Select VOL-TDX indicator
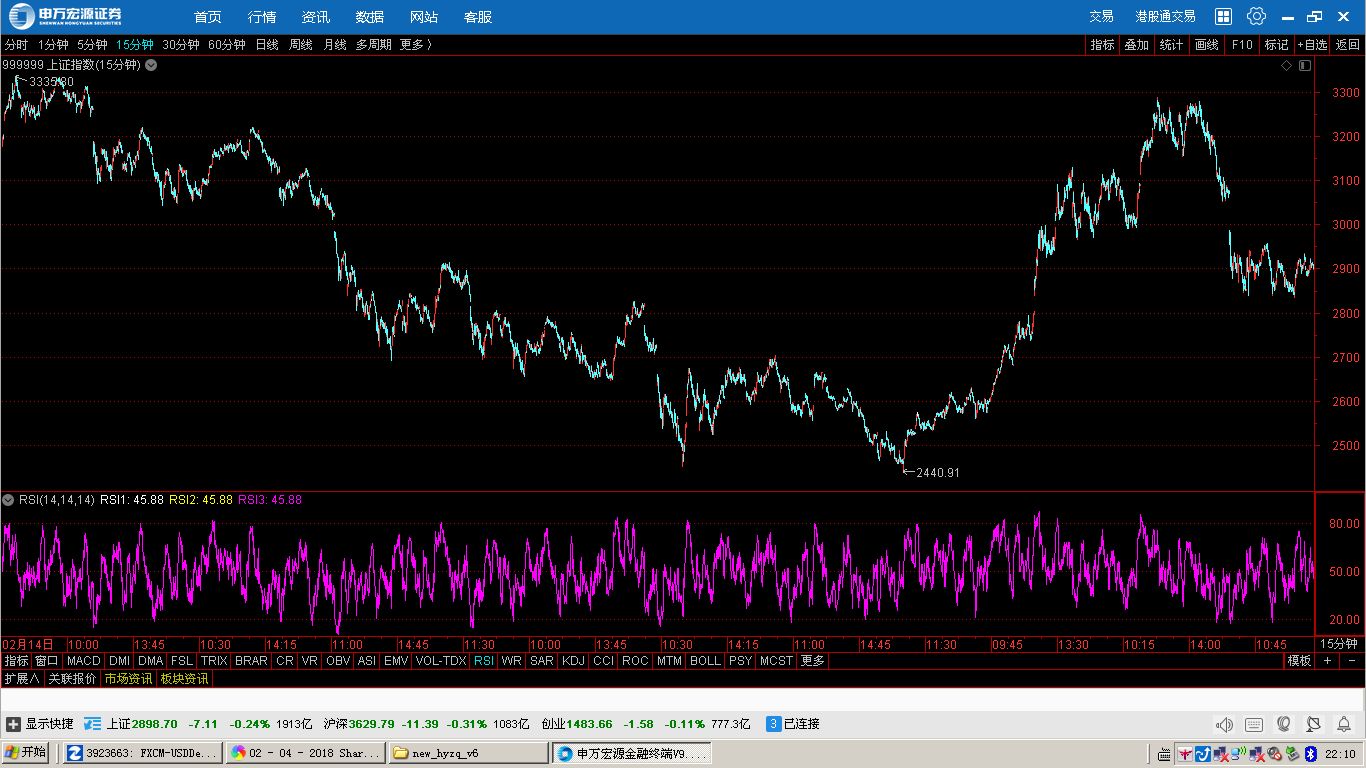 [x=441, y=661]
